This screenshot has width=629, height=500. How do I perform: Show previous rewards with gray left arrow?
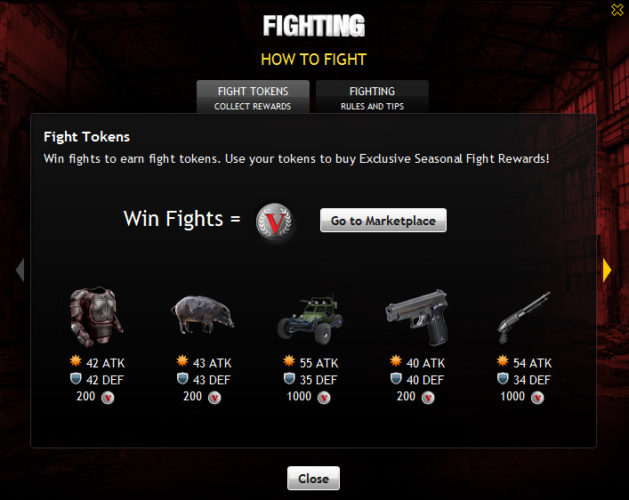coord(20,270)
